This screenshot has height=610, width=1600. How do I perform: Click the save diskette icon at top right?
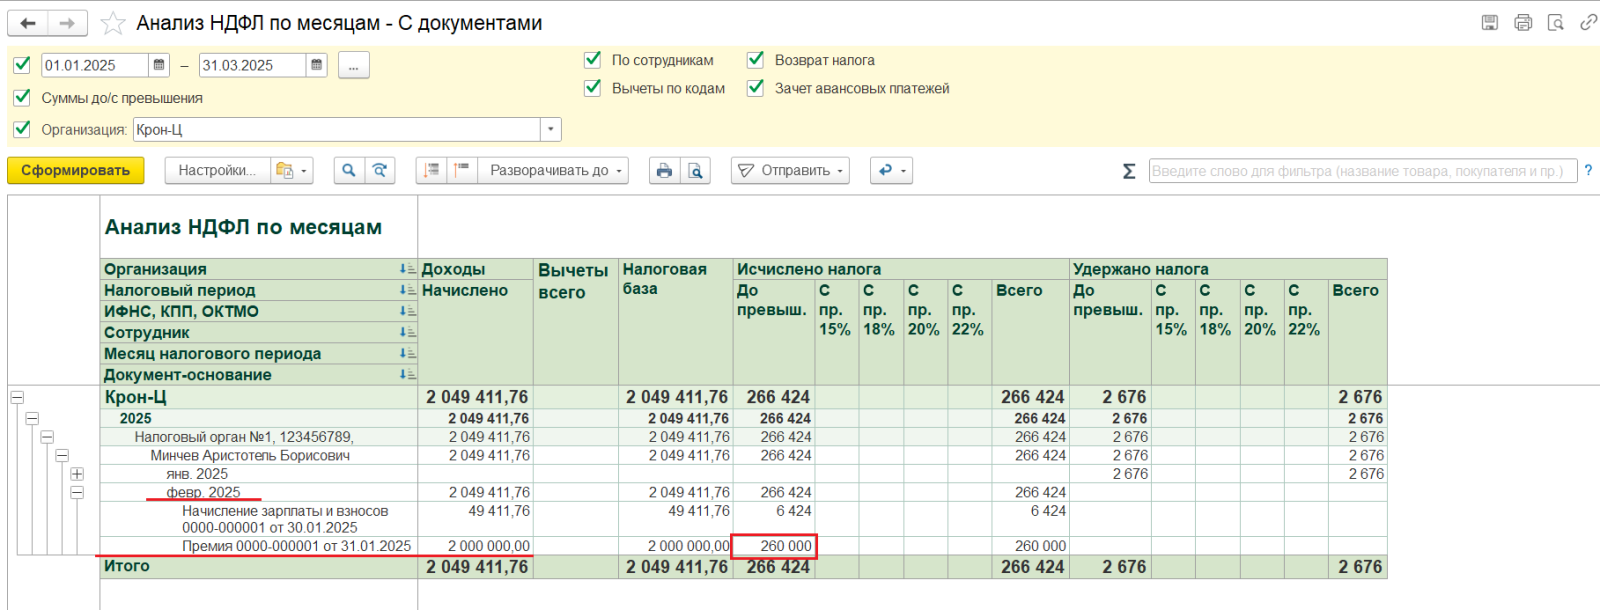(1490, 22)
